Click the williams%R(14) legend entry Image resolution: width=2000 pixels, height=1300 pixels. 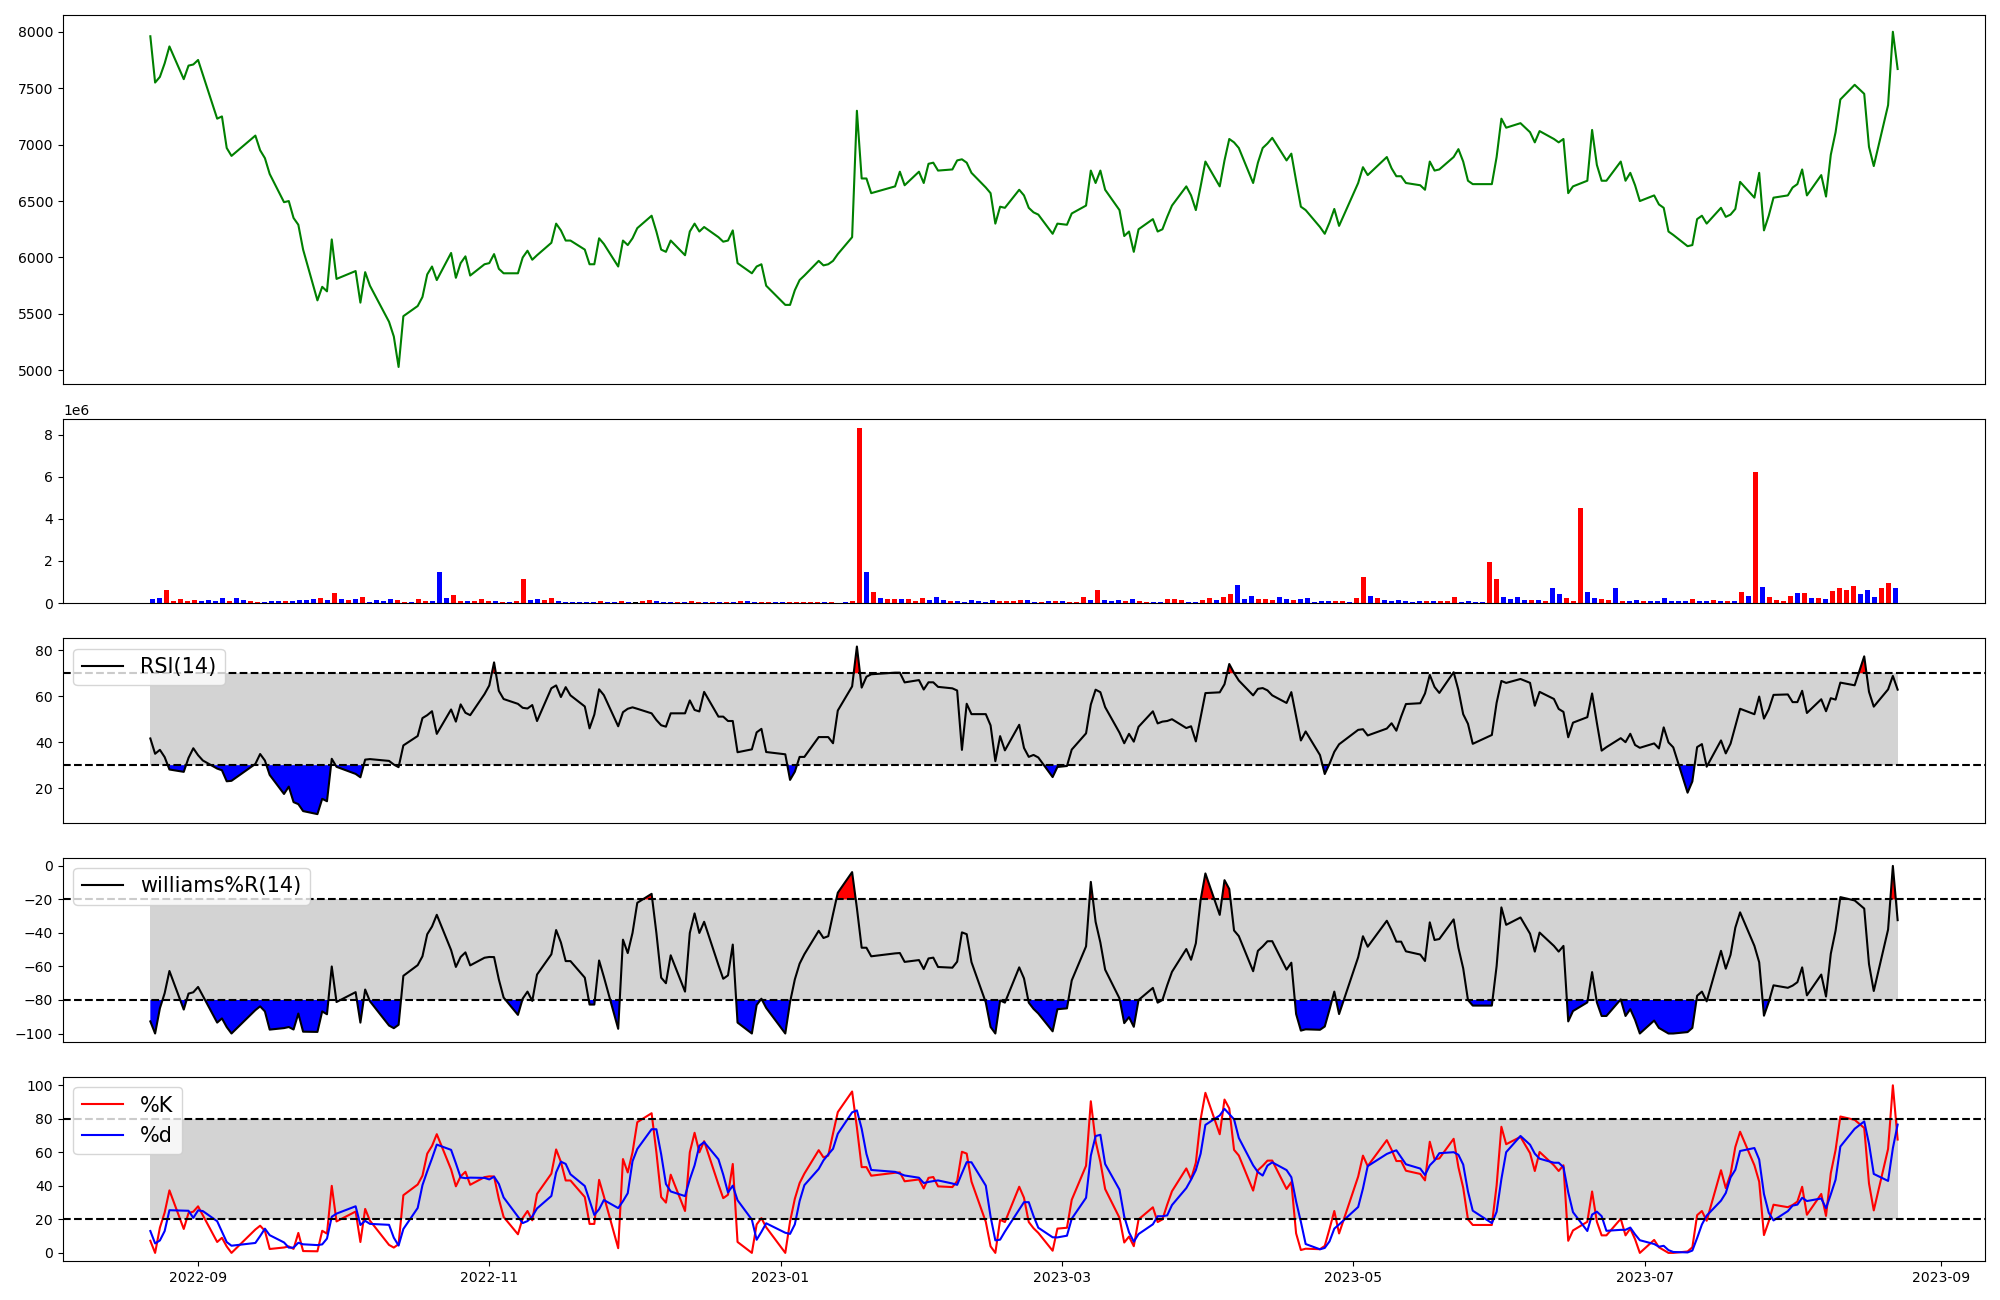tap(220, 885)
